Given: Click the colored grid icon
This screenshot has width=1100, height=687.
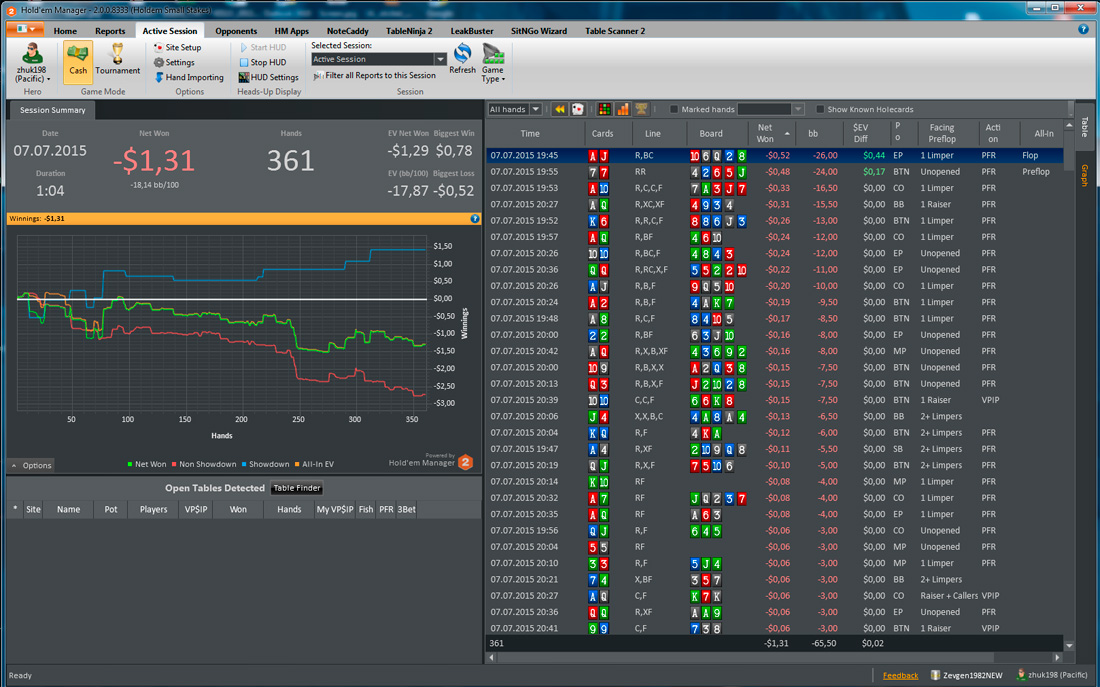Looking at the screenshot, I should pos(604,109).
